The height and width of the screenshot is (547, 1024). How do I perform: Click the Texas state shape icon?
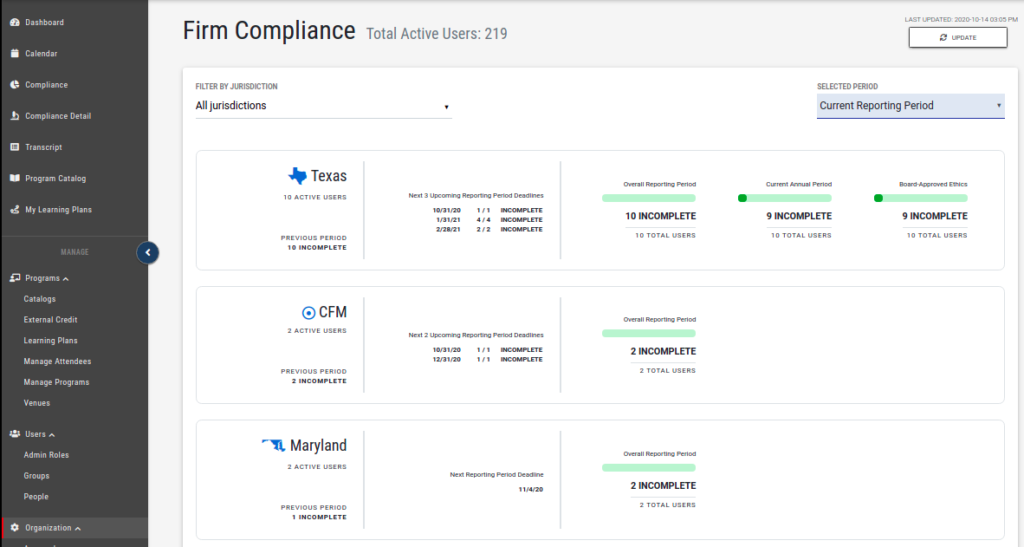point(297,176)
